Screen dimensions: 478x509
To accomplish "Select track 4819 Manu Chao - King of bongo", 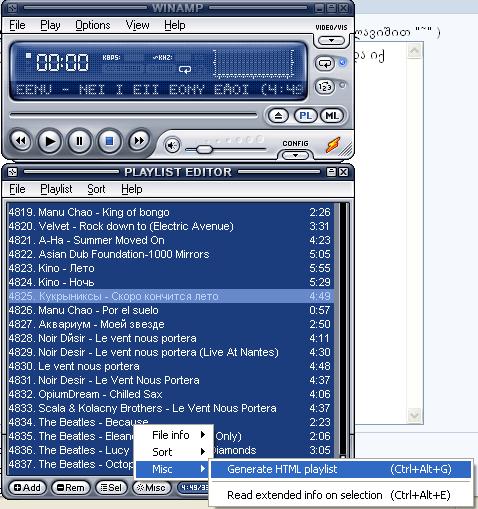I will 170,212.
